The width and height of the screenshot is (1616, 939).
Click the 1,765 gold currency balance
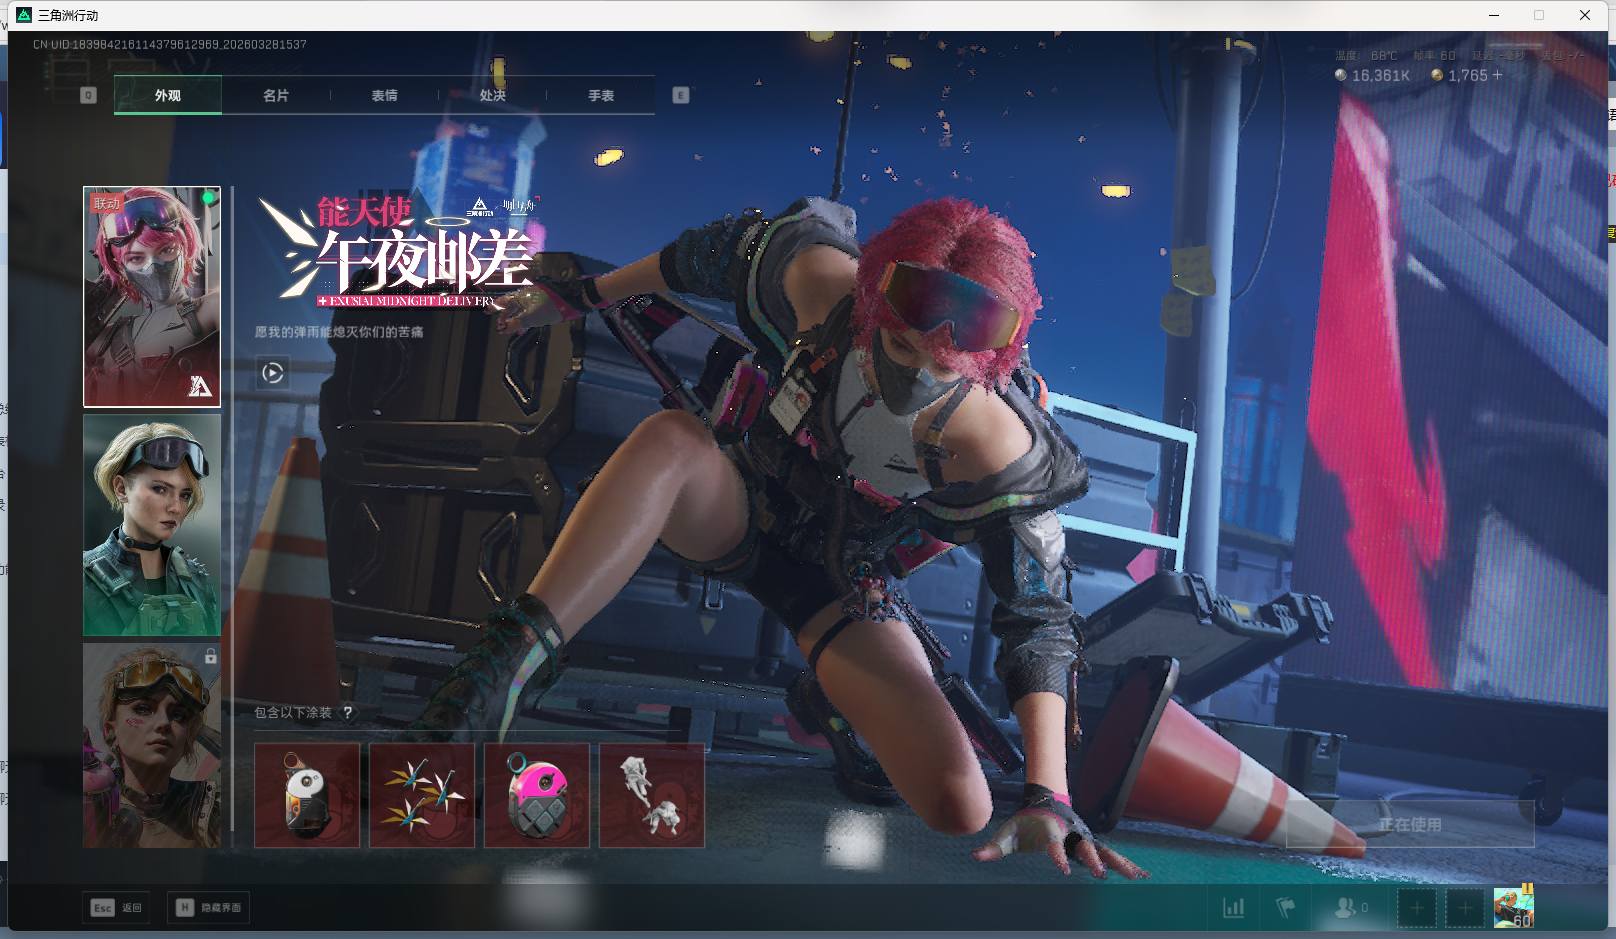(x=1460, y=75)
